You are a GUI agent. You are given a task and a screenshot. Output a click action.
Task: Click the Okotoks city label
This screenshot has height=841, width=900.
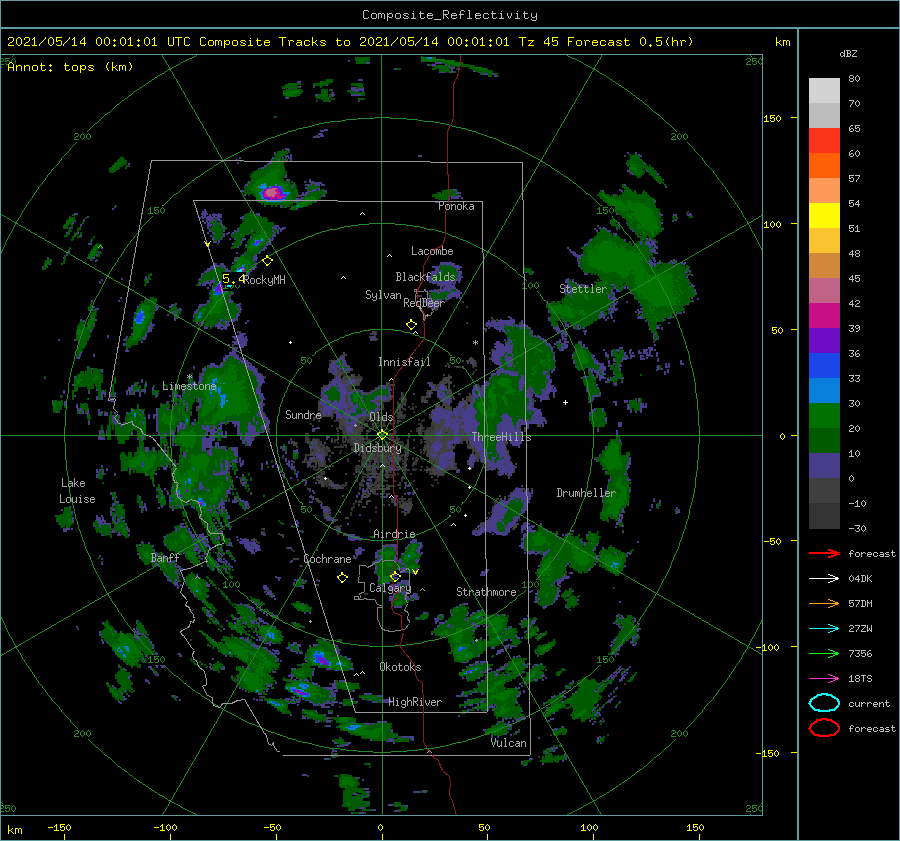click(400, 667)
